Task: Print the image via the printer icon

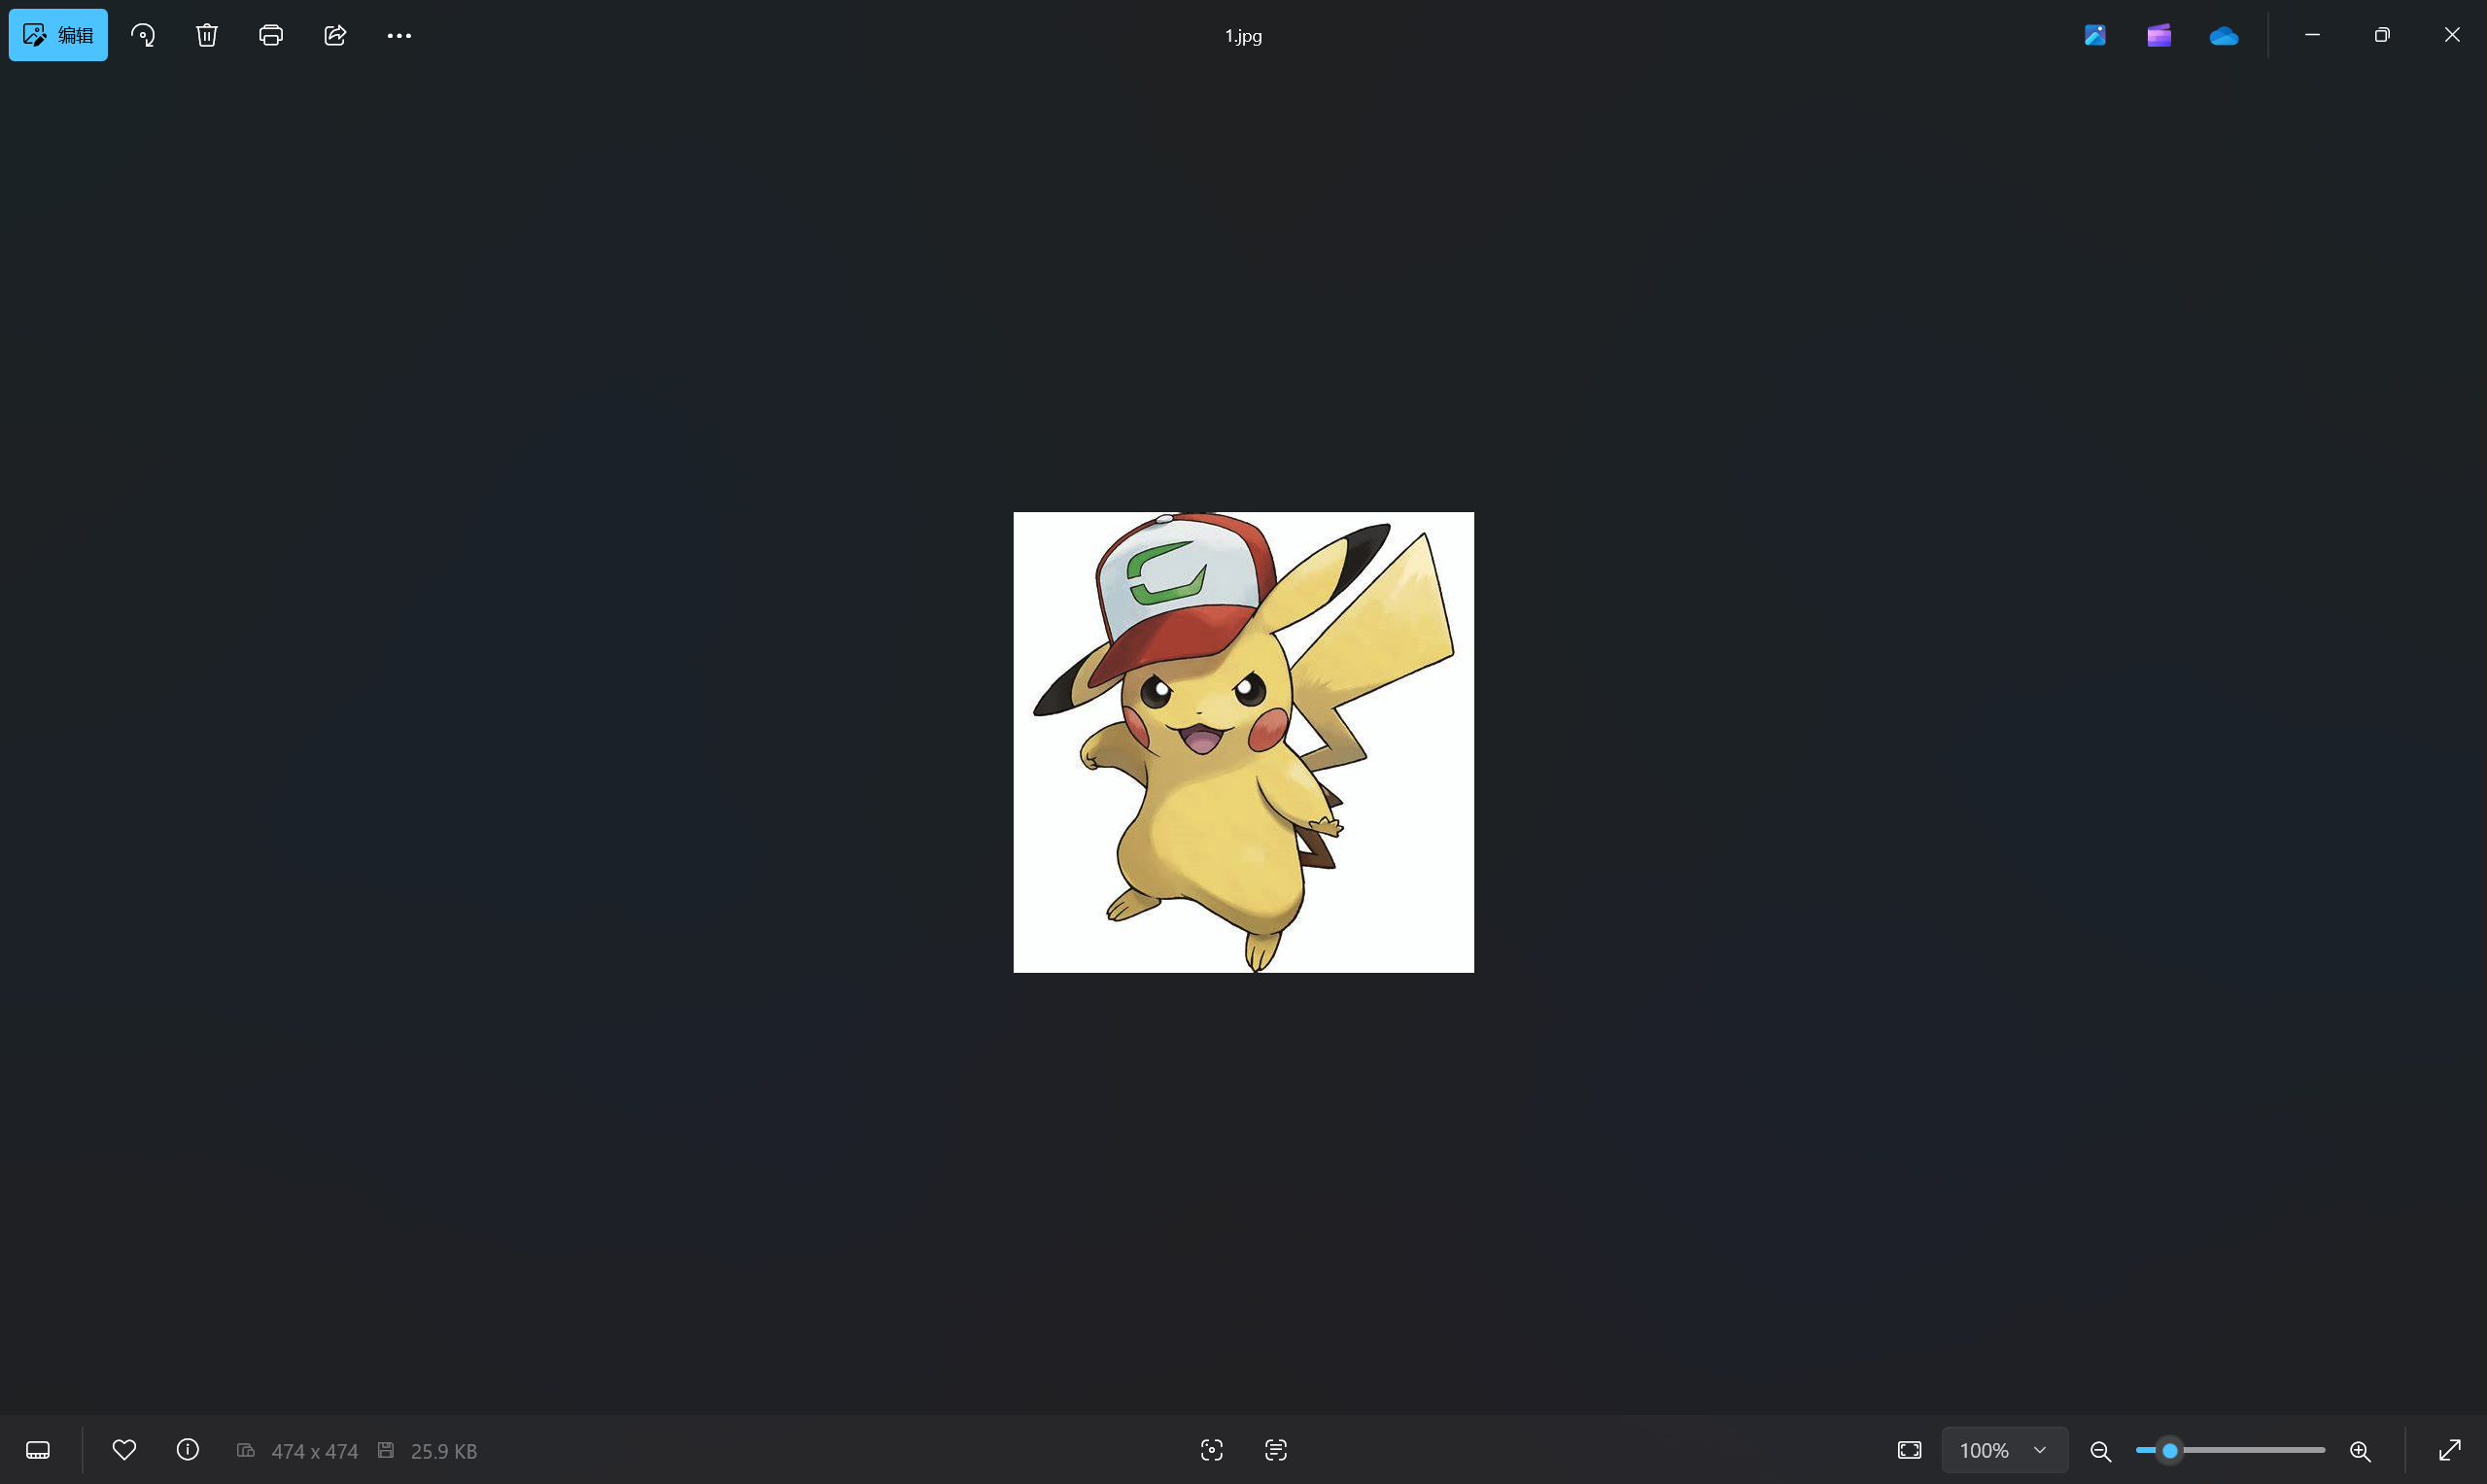Action: tap(271, 35)
